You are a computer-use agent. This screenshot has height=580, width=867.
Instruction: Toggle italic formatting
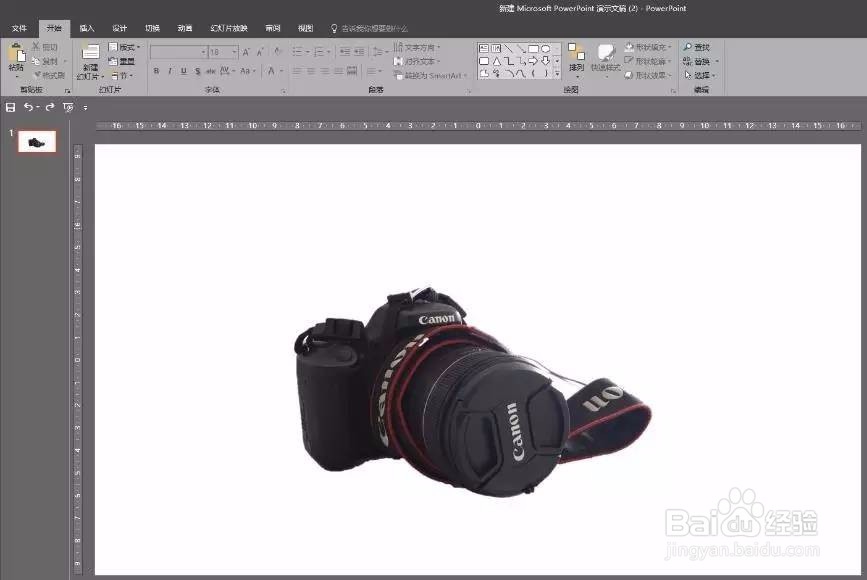[170, 71]
